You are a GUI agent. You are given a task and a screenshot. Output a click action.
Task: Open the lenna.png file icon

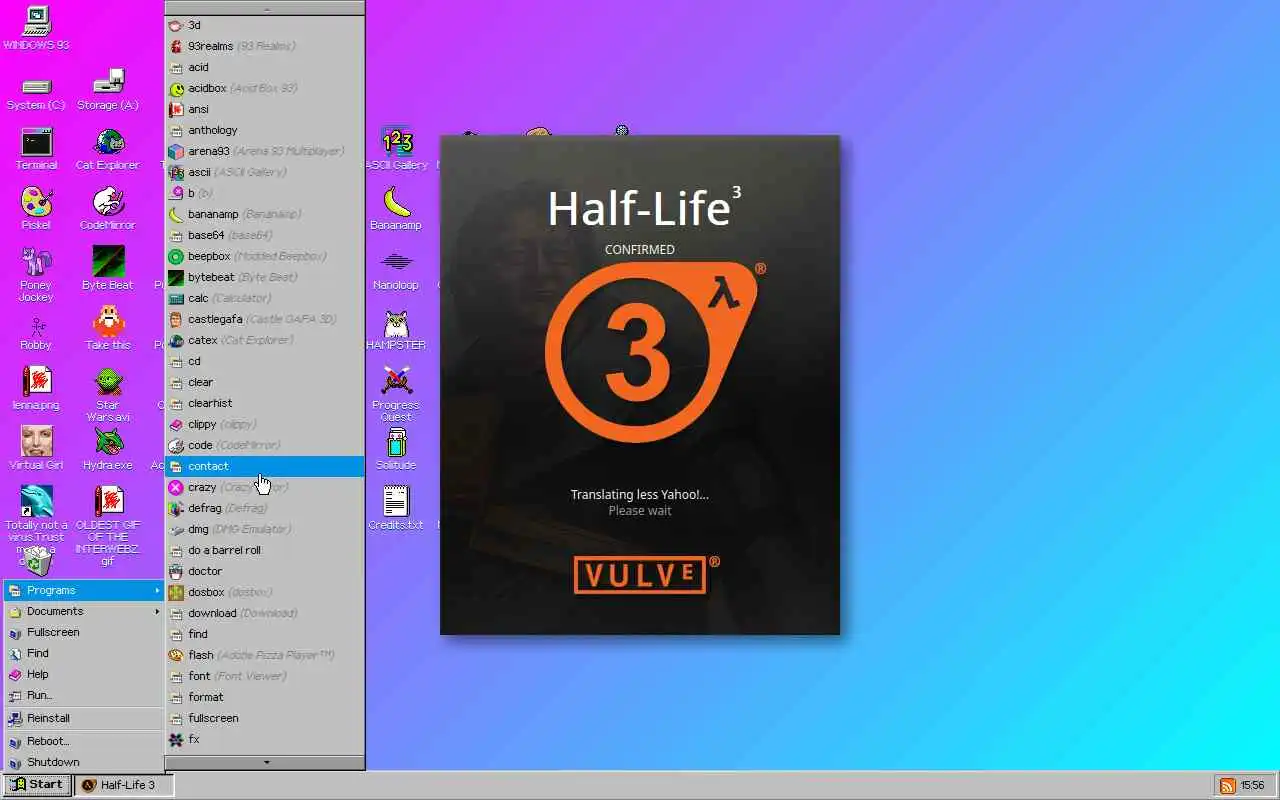pyautogui.click(x=36, y=389)
